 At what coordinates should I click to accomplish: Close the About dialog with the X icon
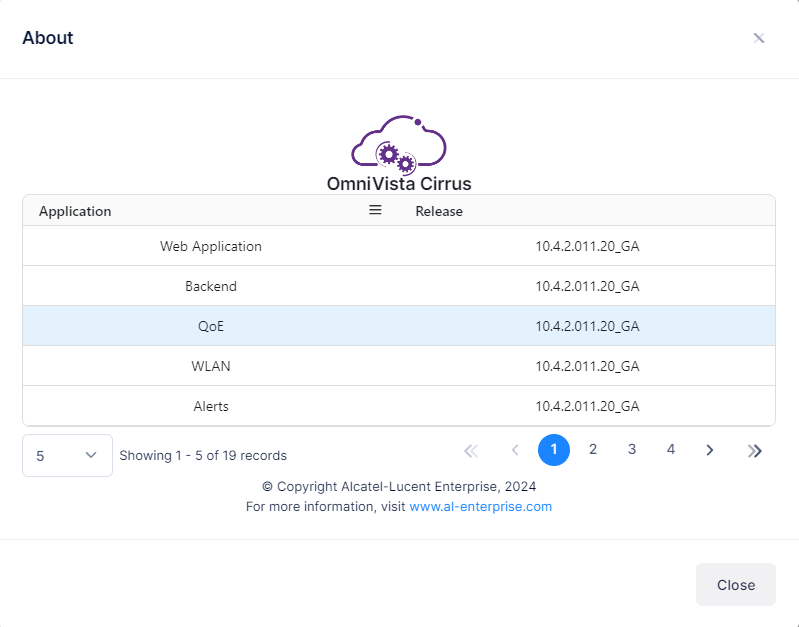(759, 38)
